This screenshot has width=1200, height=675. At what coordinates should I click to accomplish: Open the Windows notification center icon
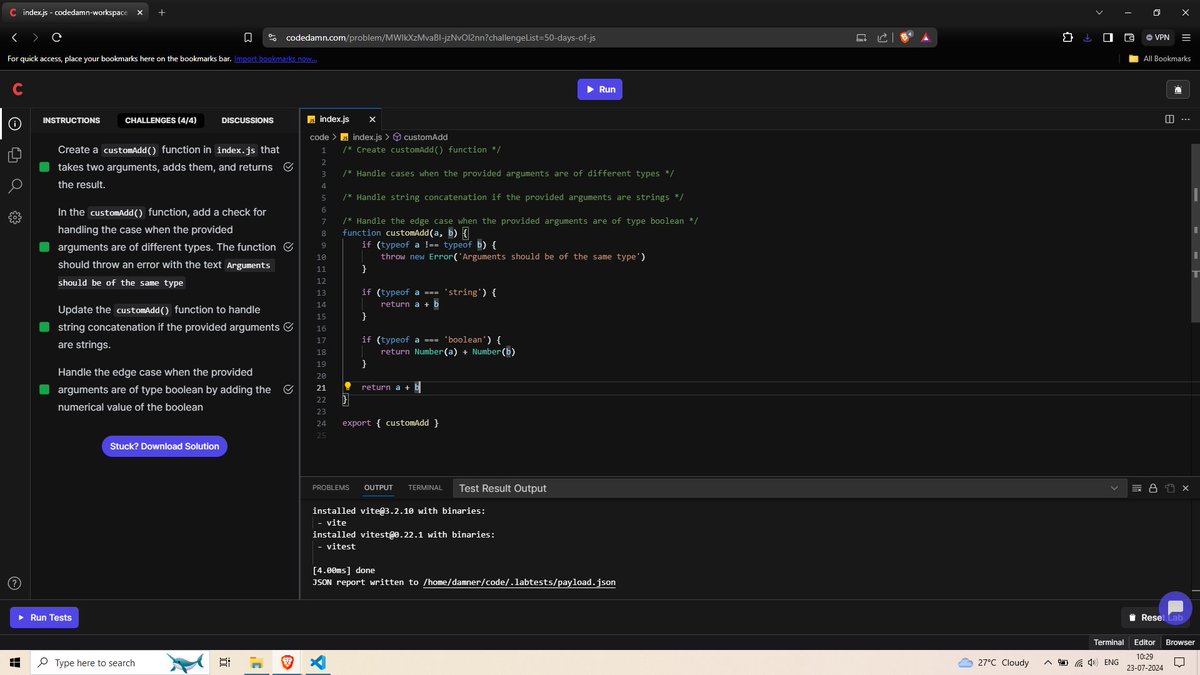[1179, 662]
